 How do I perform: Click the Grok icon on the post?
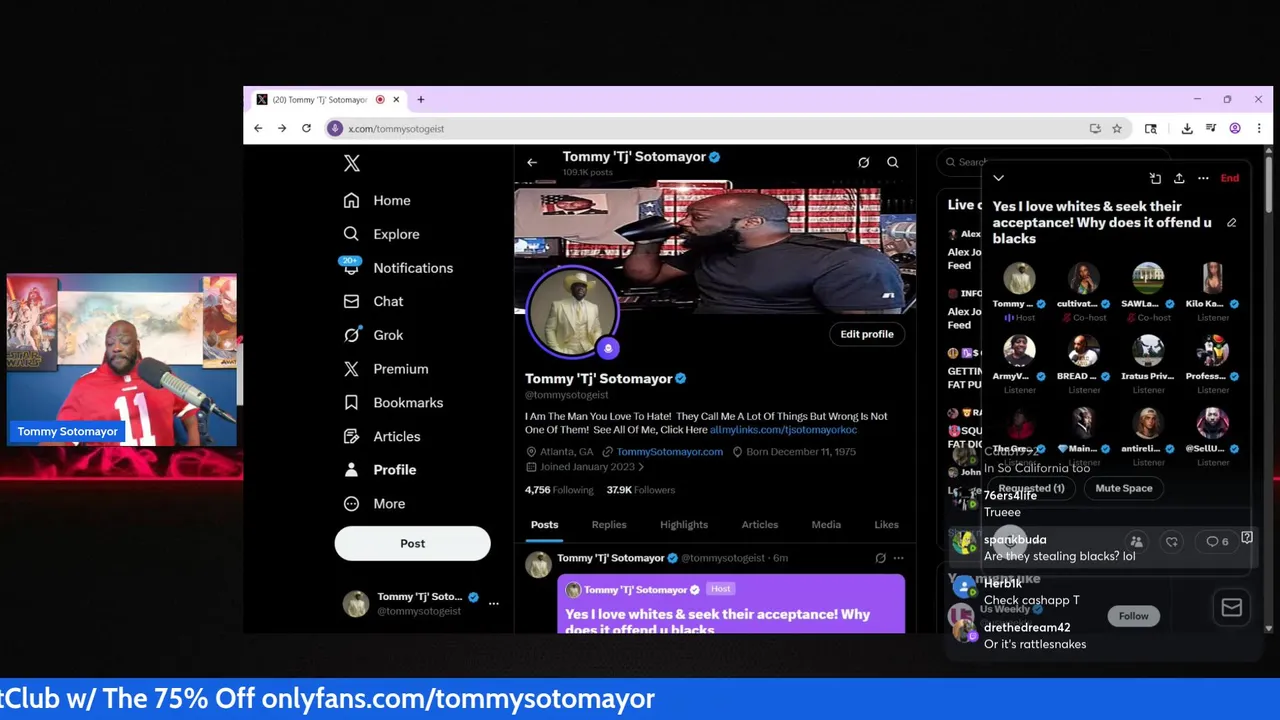pyautogui.click(x=880, y=558)
